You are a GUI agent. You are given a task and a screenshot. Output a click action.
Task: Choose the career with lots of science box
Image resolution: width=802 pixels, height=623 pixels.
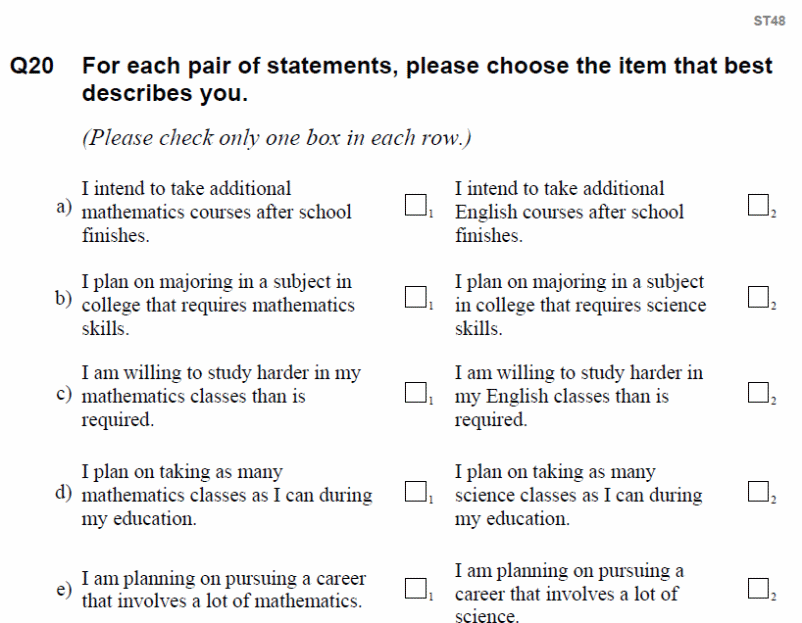pyautogui.click(x=758, y=588)
